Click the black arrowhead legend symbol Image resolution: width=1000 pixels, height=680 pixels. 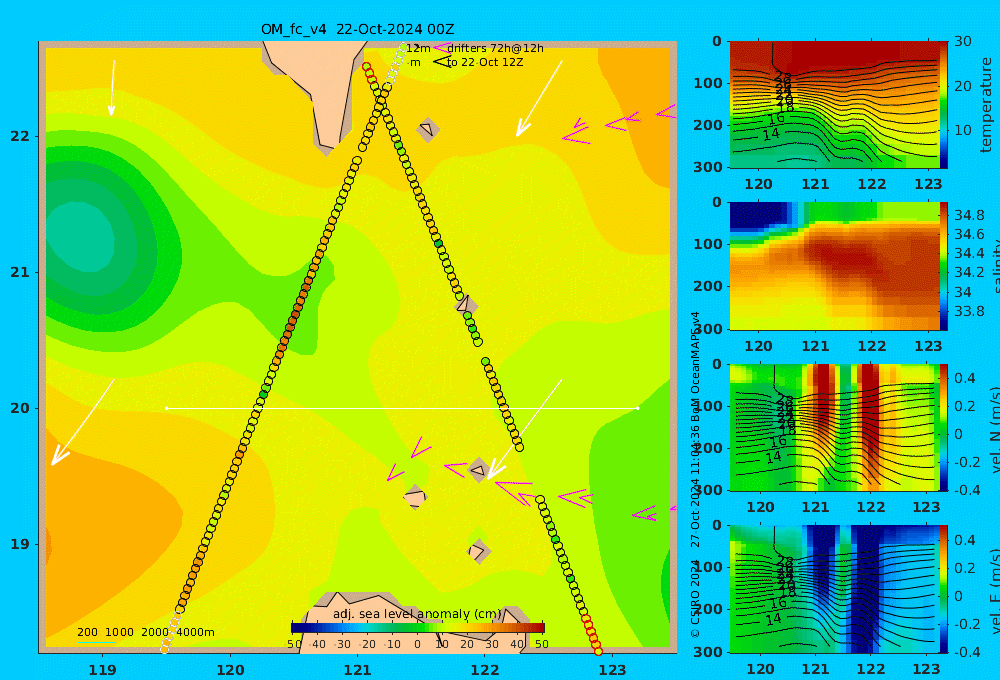coord(441,62)
